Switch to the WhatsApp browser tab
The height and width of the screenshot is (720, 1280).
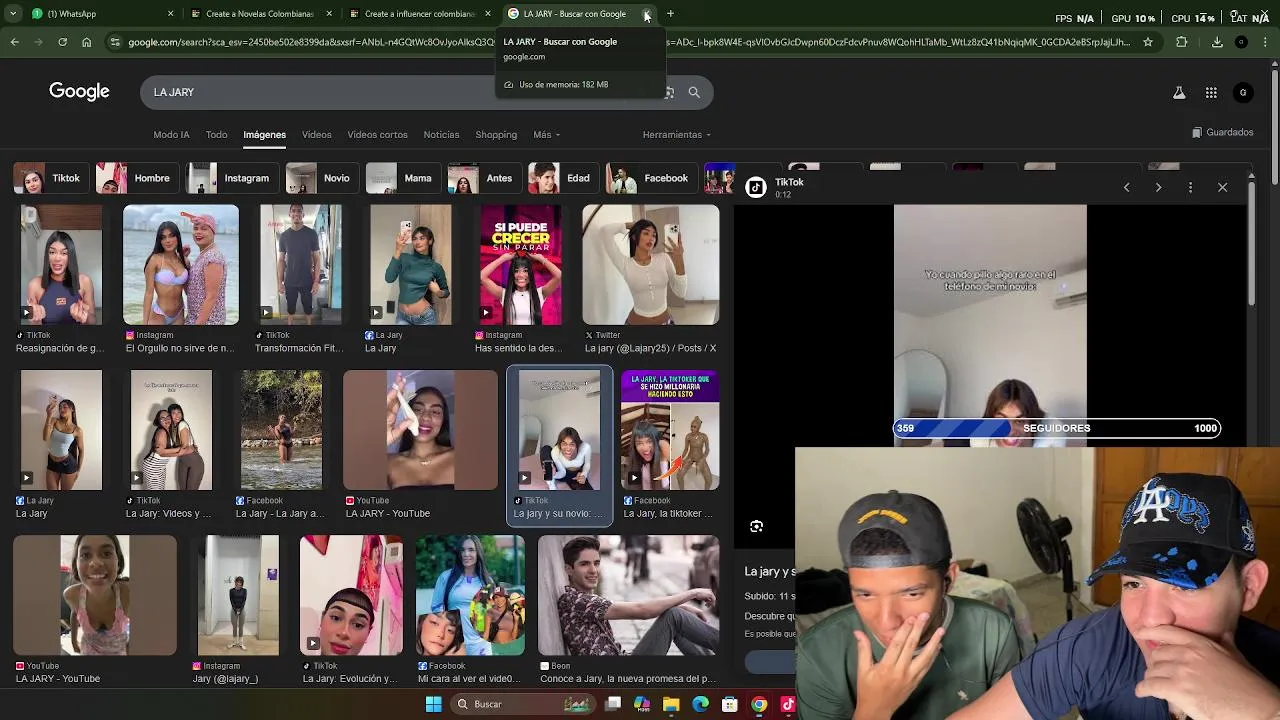[x=100, y=14]
